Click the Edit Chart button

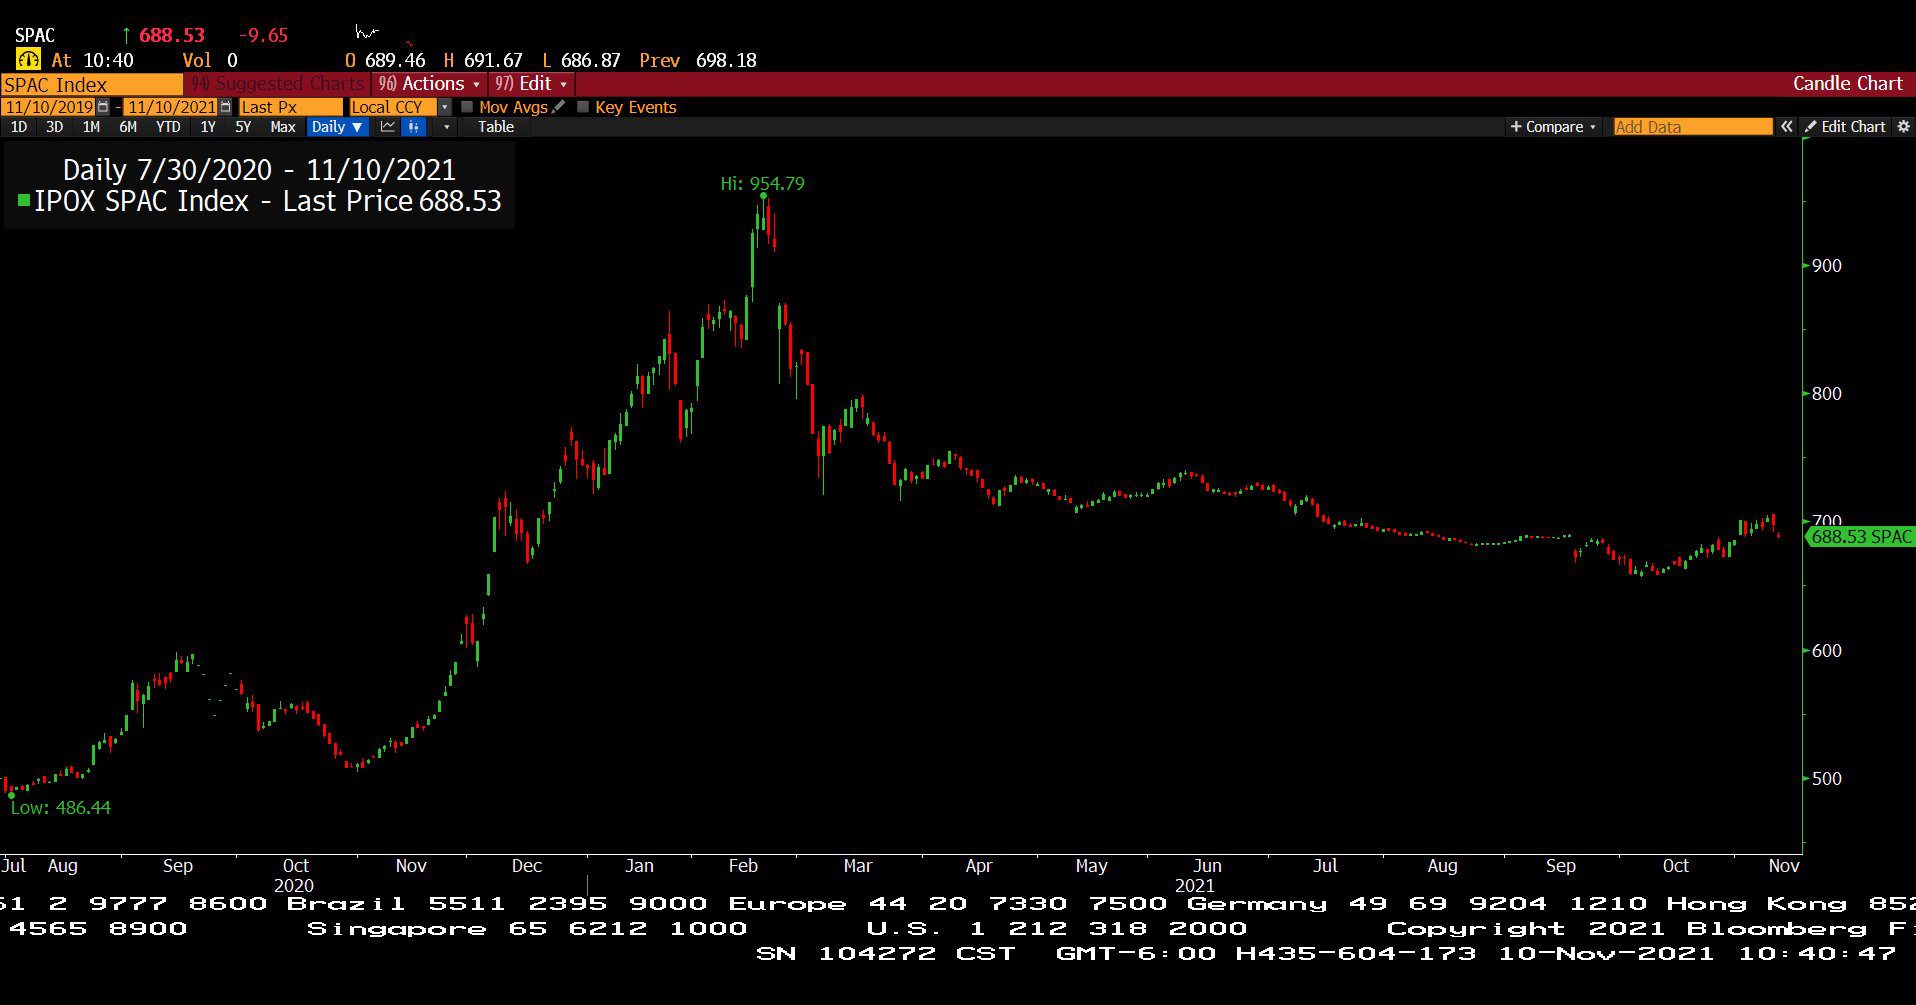1845,127
